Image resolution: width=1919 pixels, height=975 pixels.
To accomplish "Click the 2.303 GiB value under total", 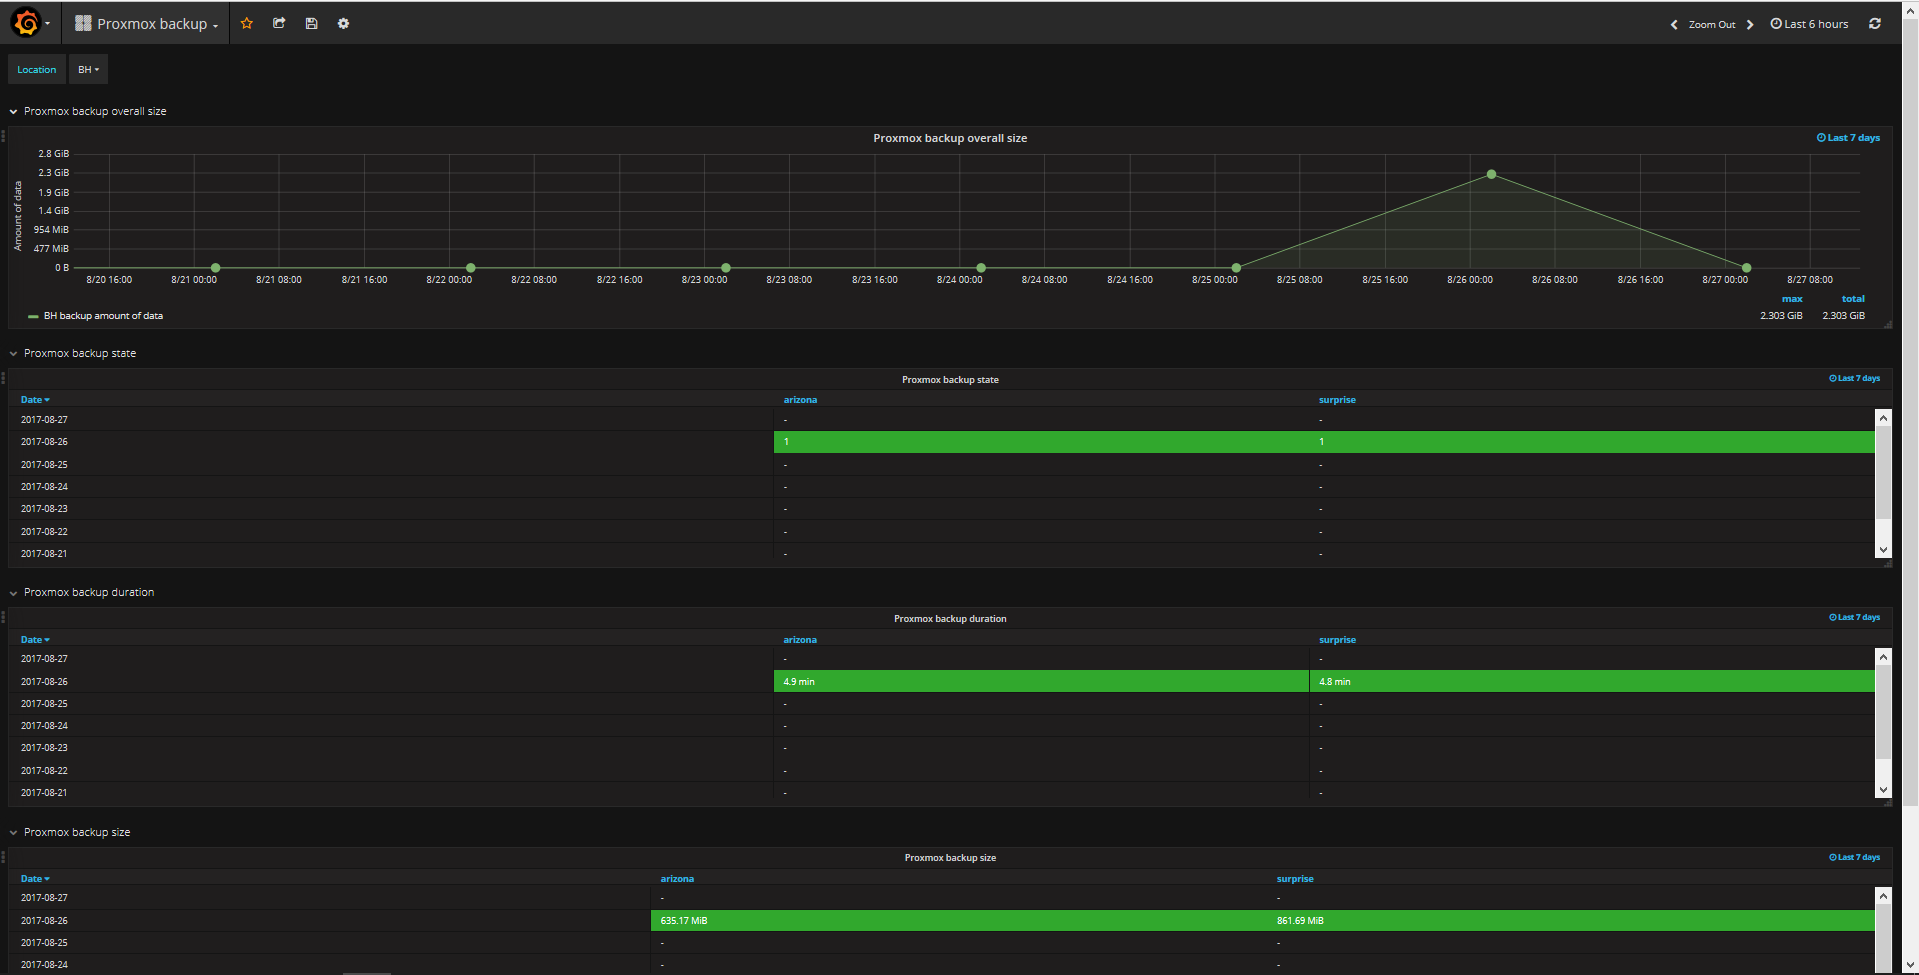I will pos(1843,316).
